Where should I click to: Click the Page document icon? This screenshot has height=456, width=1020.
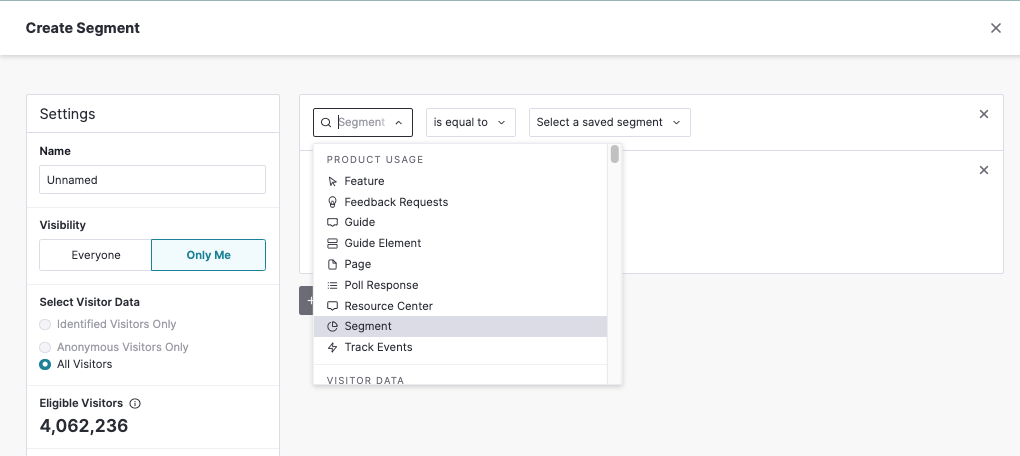(333, 264)
